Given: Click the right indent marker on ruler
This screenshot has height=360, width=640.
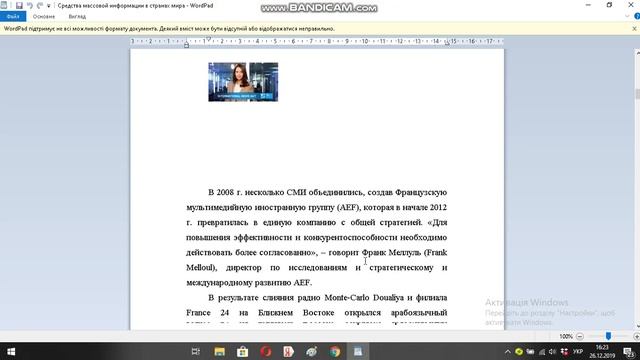Looking at the screenshot, I should click(447, 43).
